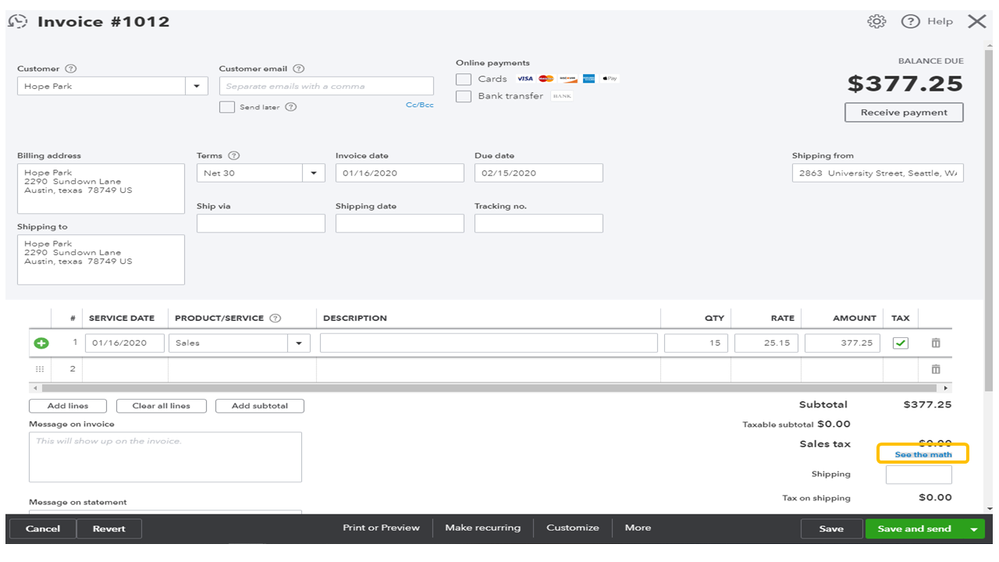
Task: Click the Terms help icon
Action: tap(234, 155)
